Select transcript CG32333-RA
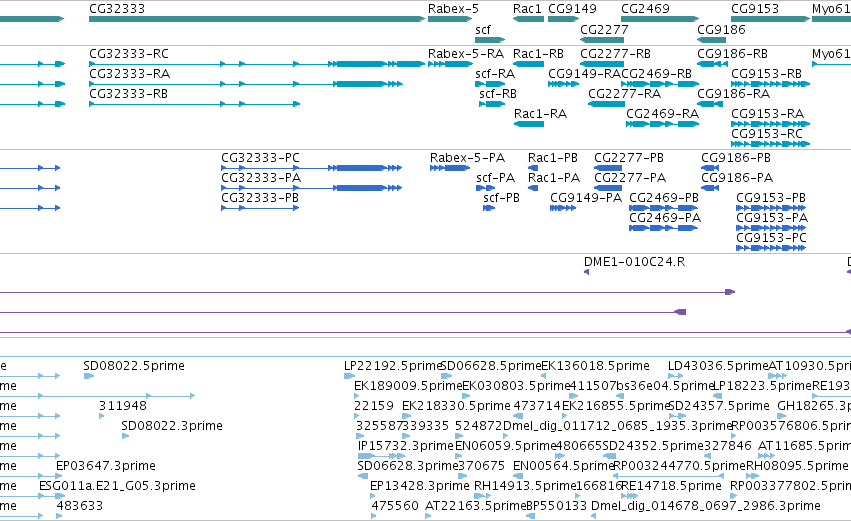 129,73
